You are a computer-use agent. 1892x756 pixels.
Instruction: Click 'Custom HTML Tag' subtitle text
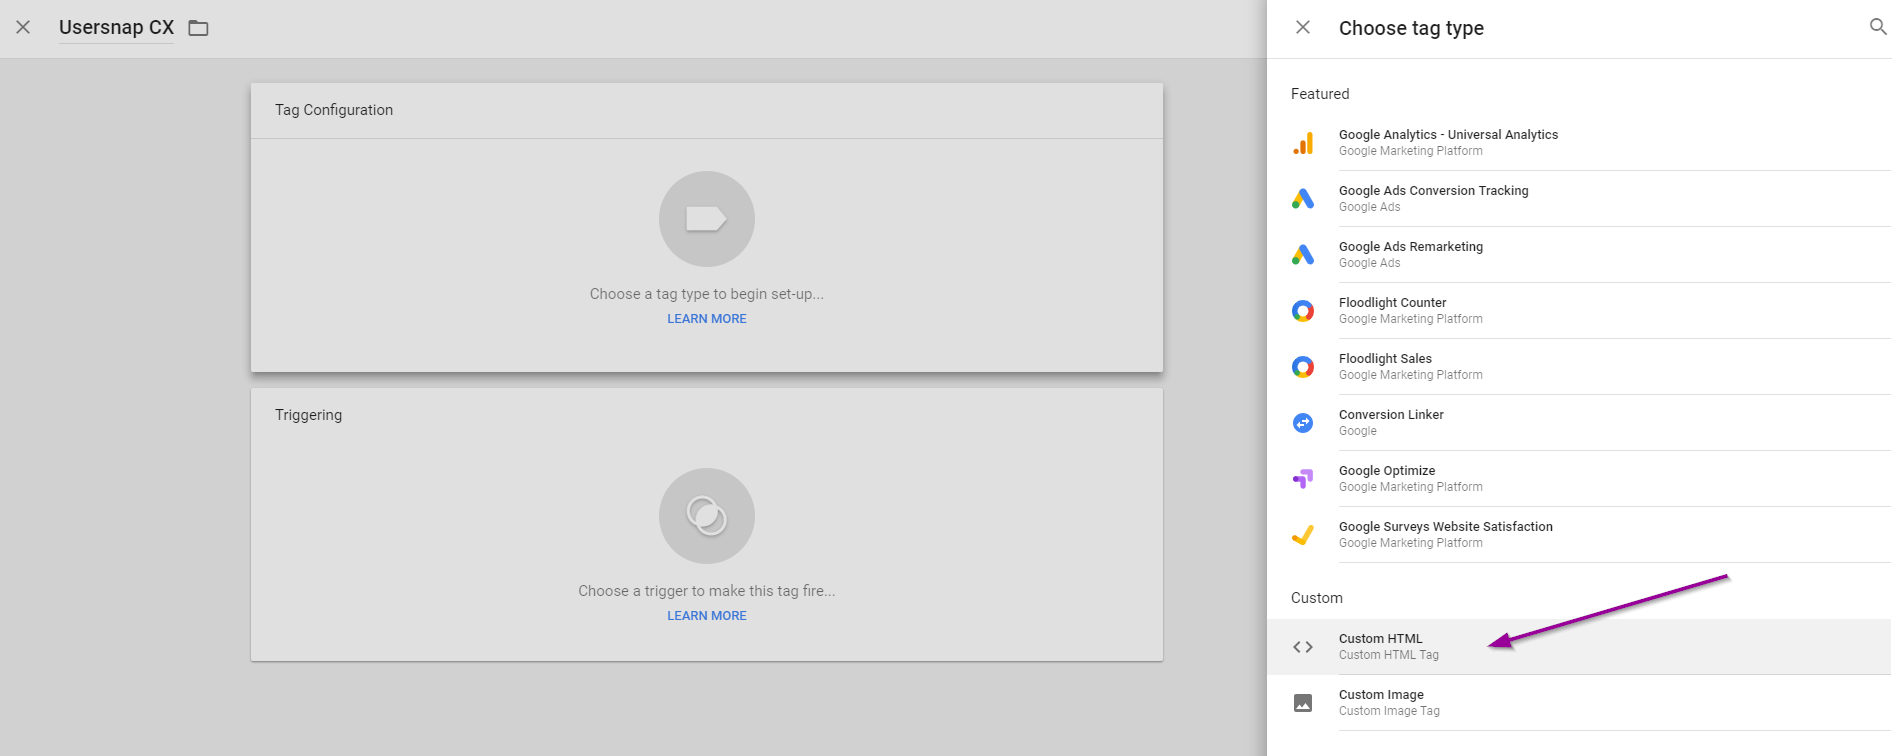[x=1389, y=655]
